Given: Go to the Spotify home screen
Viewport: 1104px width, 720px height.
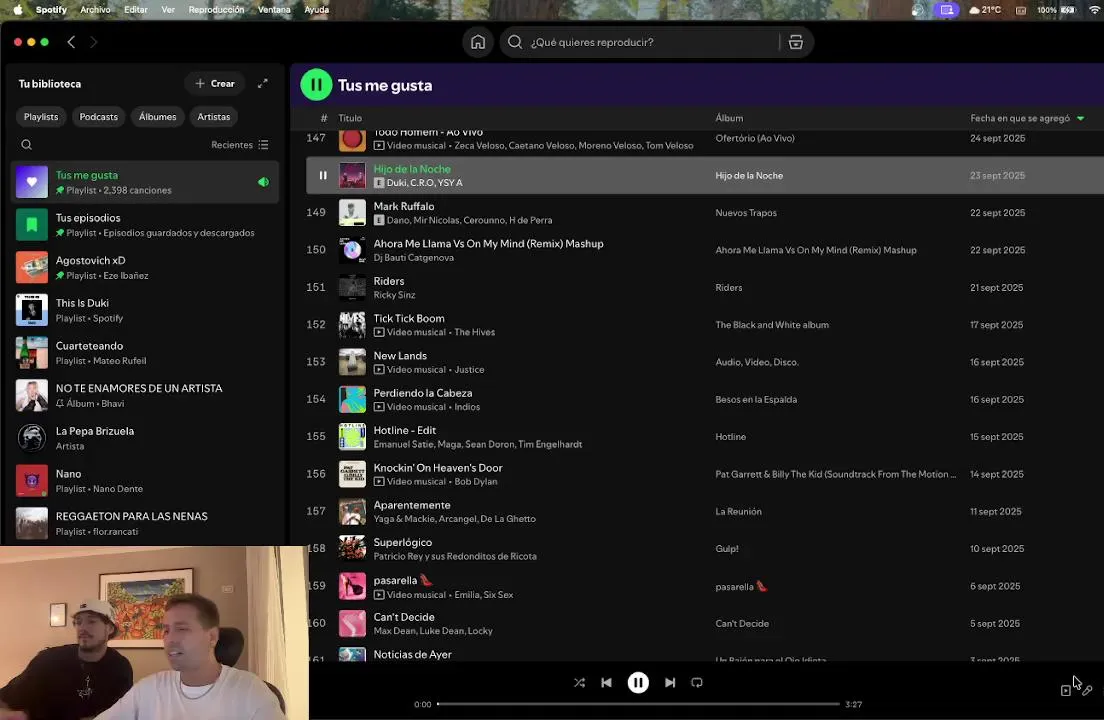Looking at the screenshot, I should [477, 42].
